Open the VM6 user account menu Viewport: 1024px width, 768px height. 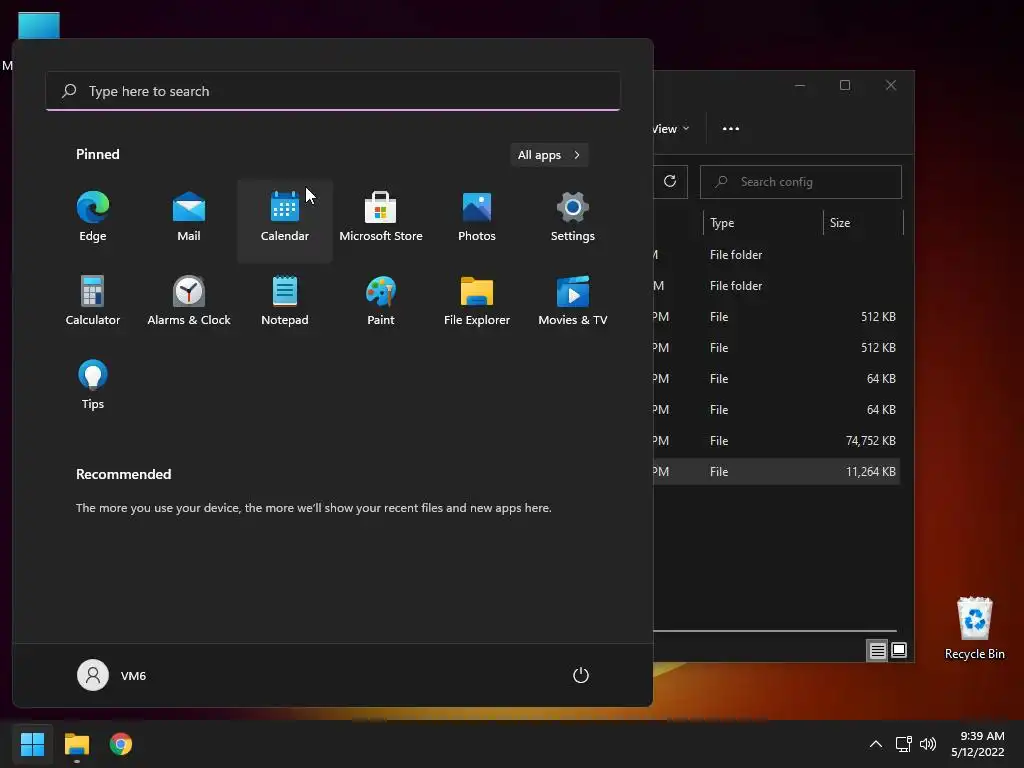[x=112, y=675]
